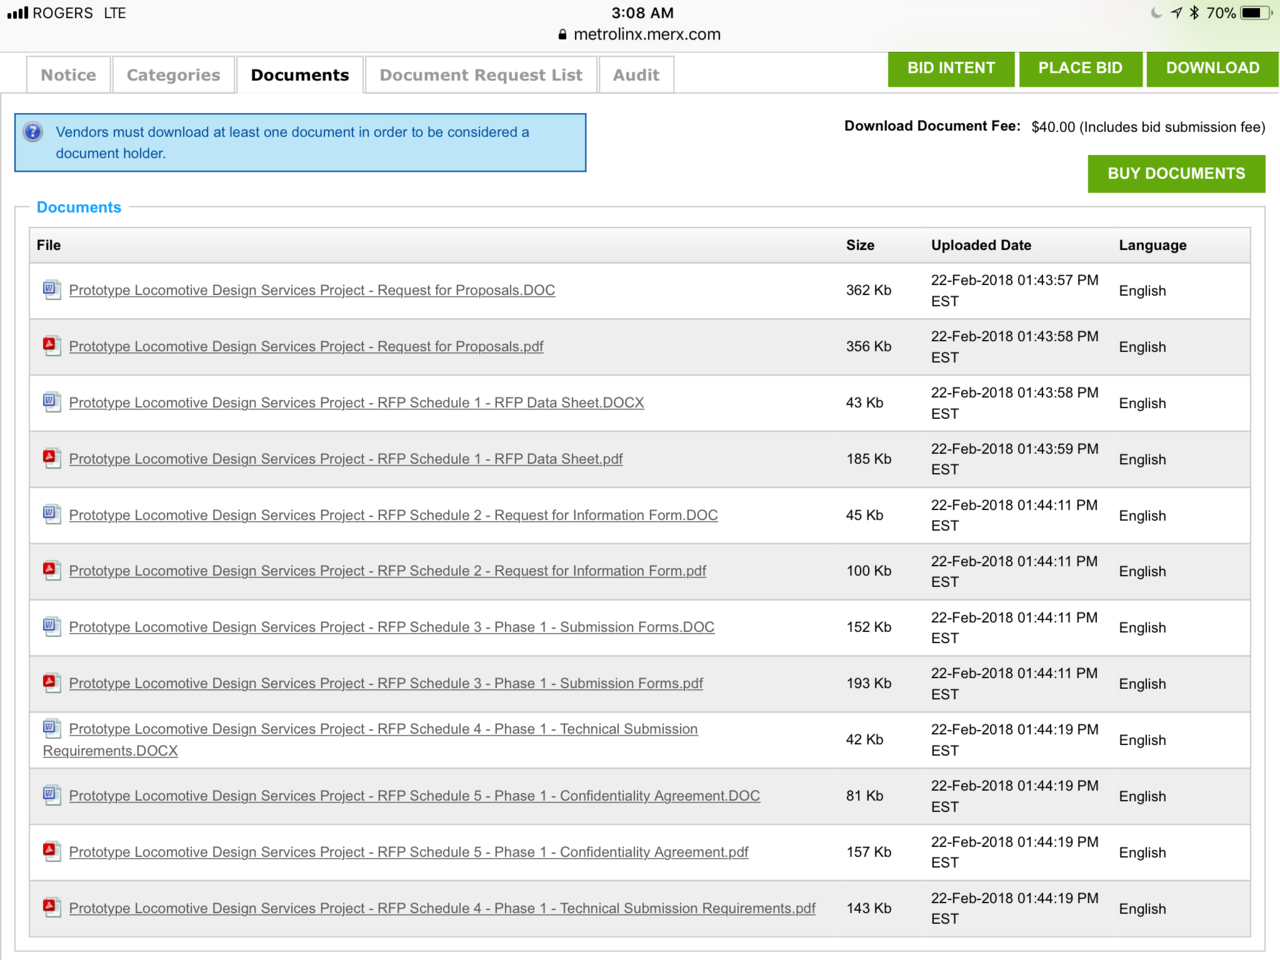Click the blue help question mark icon

click(x=33, y=132)
